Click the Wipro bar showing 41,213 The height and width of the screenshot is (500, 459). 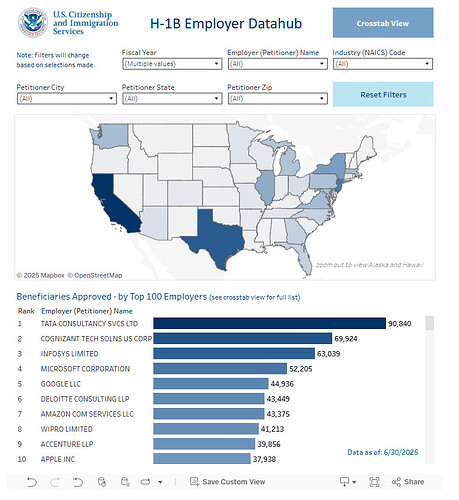(x=206, y=429)
